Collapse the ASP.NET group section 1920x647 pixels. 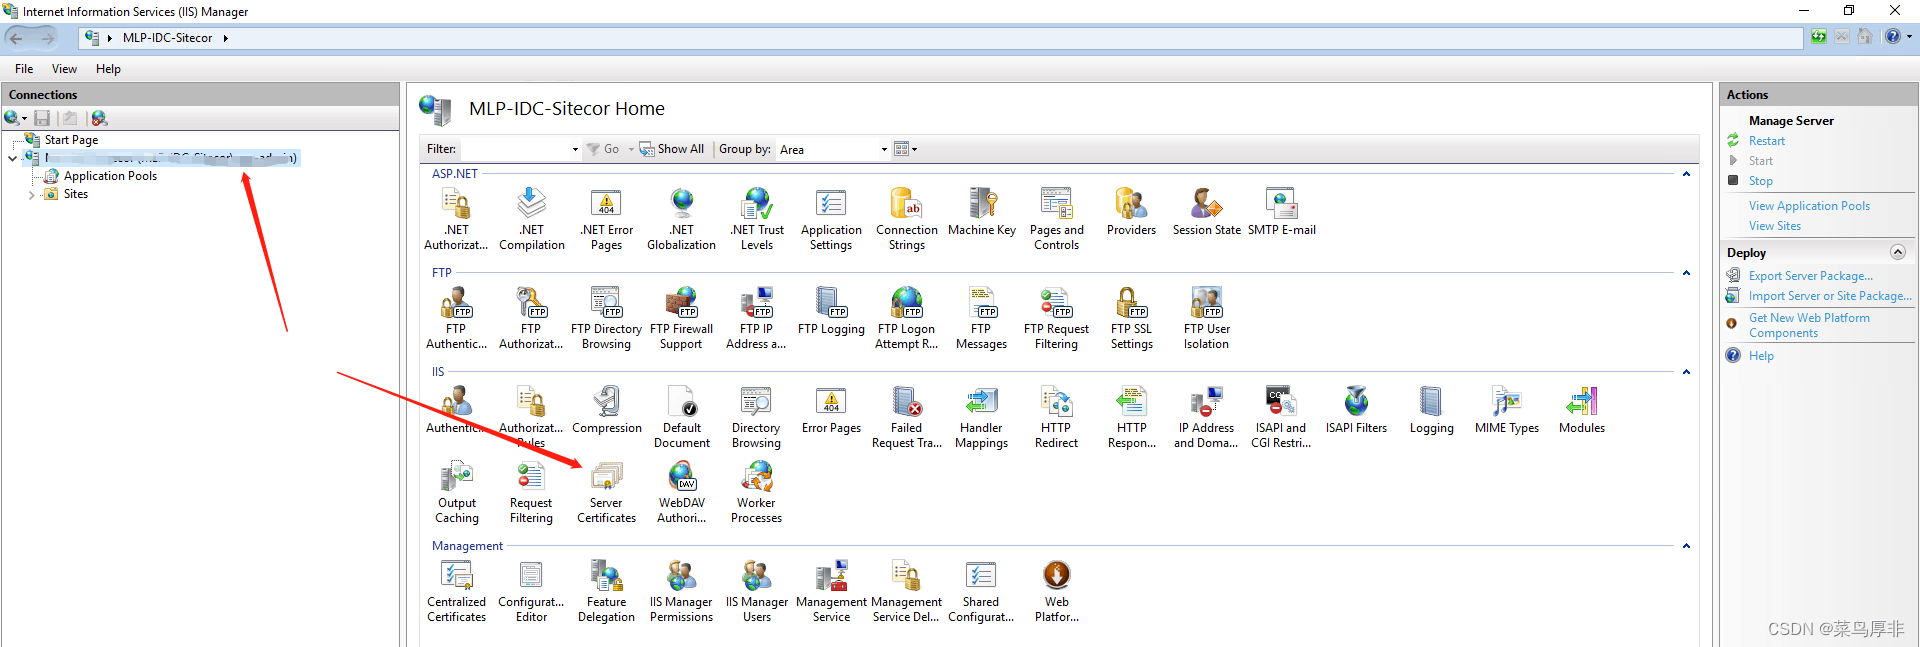1686,174
